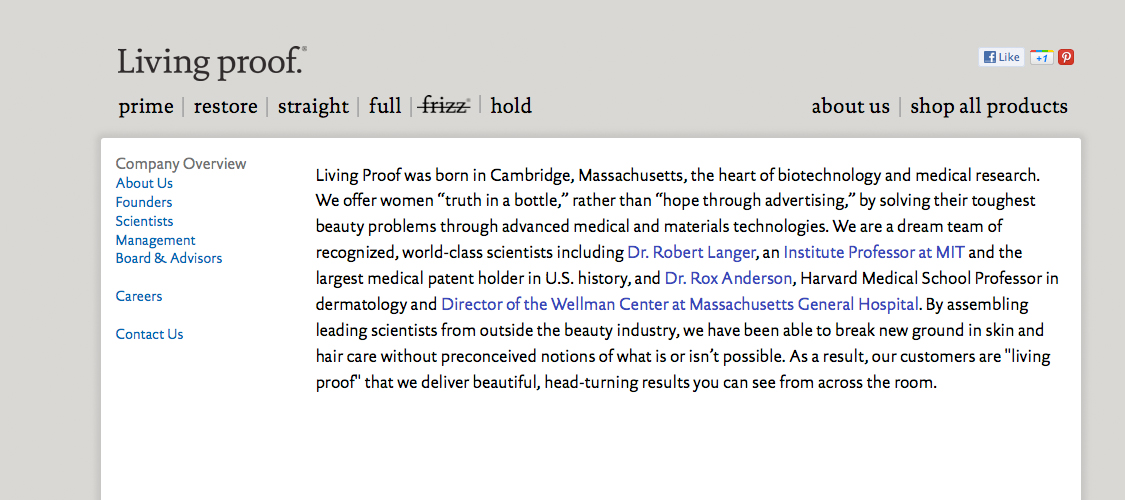Open the about us page
Viewport: 1125px width, 500px height.
coord(850,106)
